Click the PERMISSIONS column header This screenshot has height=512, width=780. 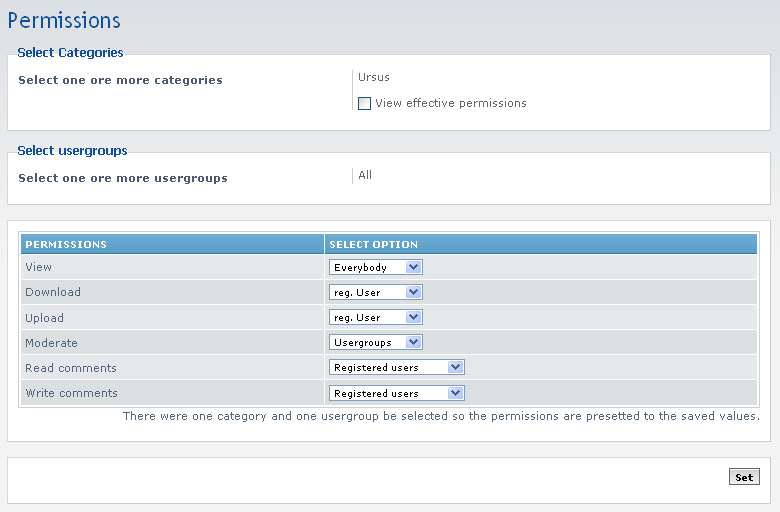pyautogui.click(x=66, y=244)
